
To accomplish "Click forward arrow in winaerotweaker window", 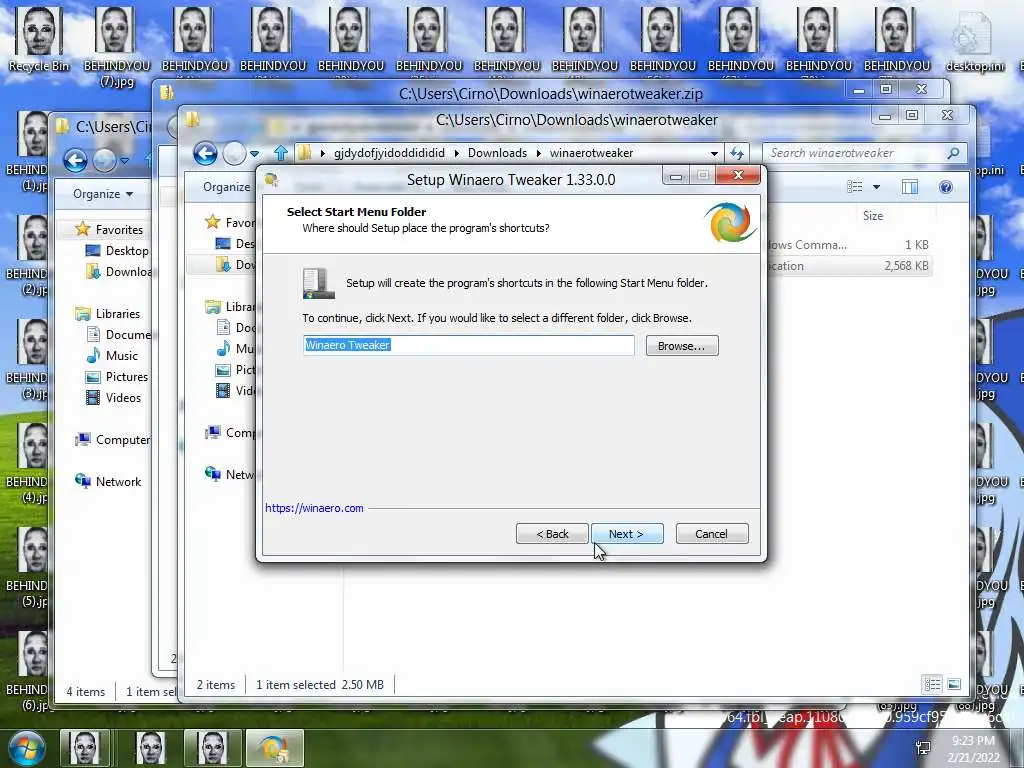I will [x=234, y=153].
